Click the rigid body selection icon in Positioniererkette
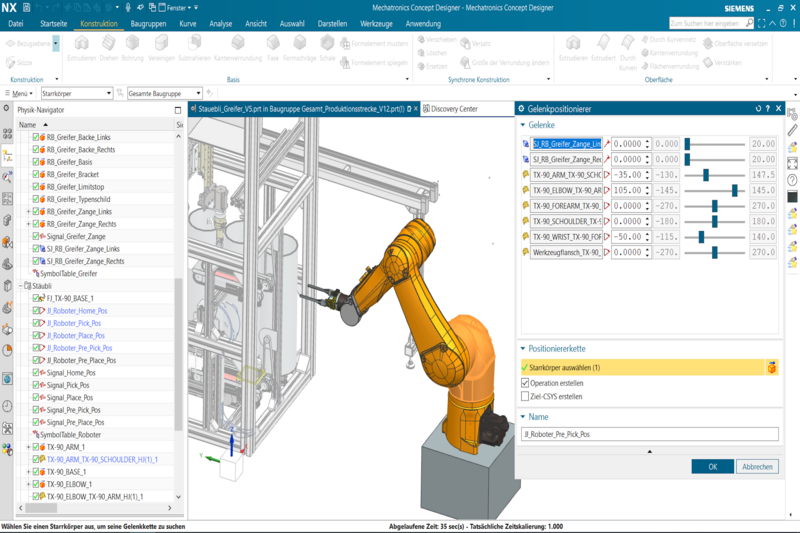 pyautogui.click(x=772, y=367)
